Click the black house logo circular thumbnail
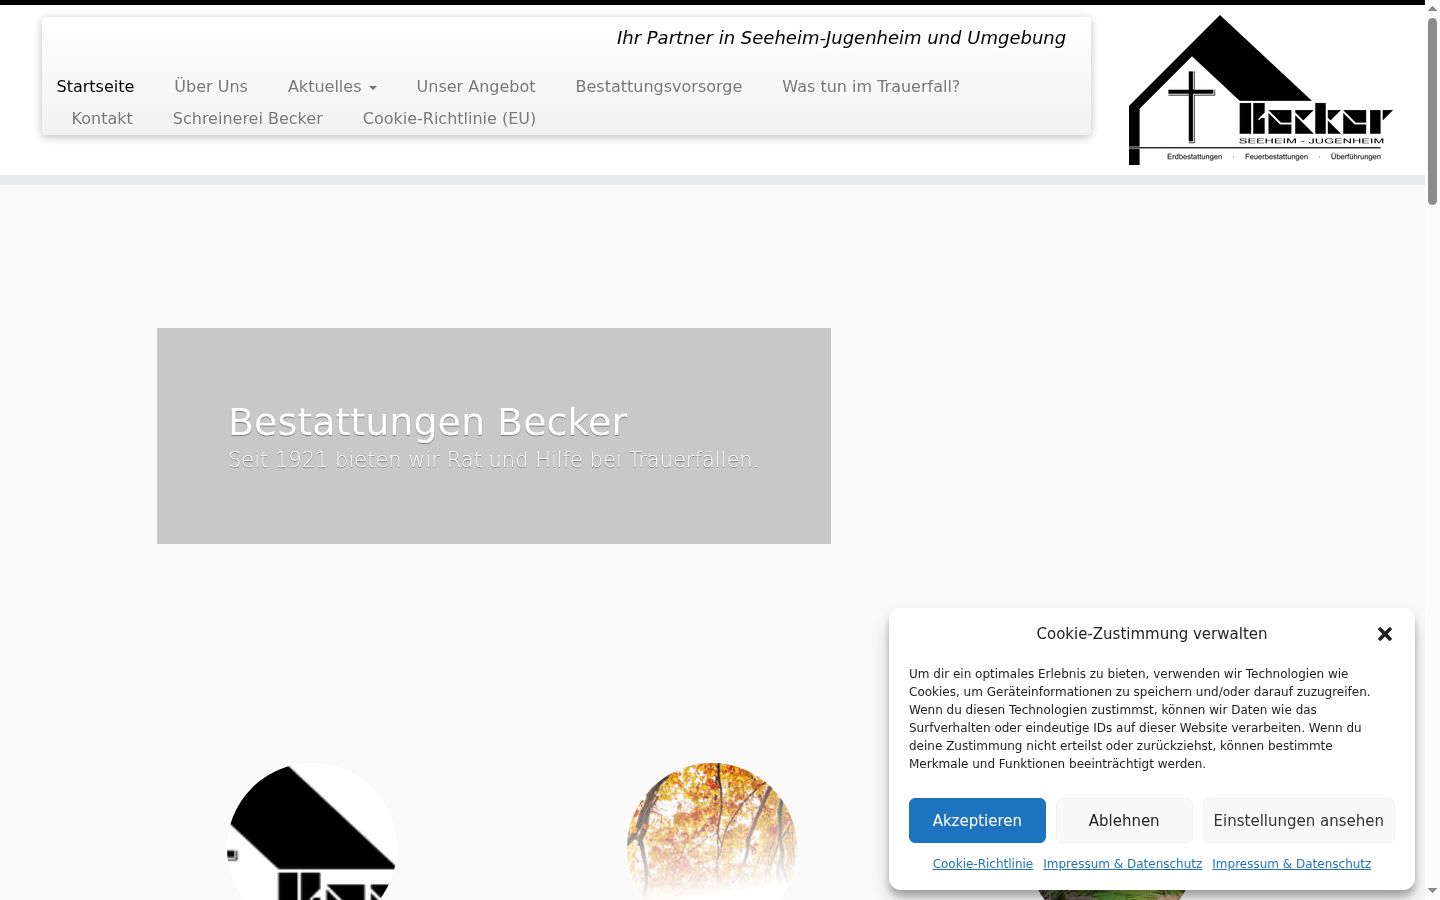This screenshot has height=900, width=1440. (312, 832)
